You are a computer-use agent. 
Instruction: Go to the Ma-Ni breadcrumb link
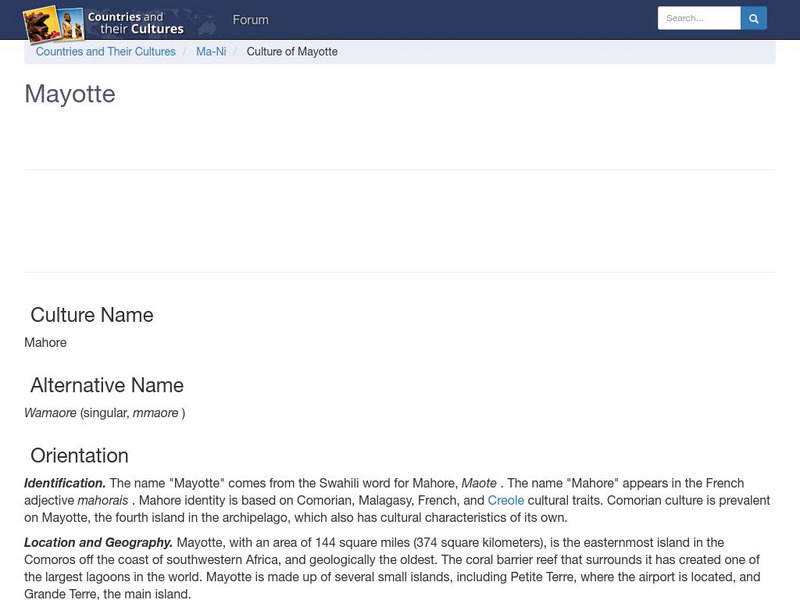(211, 52)
